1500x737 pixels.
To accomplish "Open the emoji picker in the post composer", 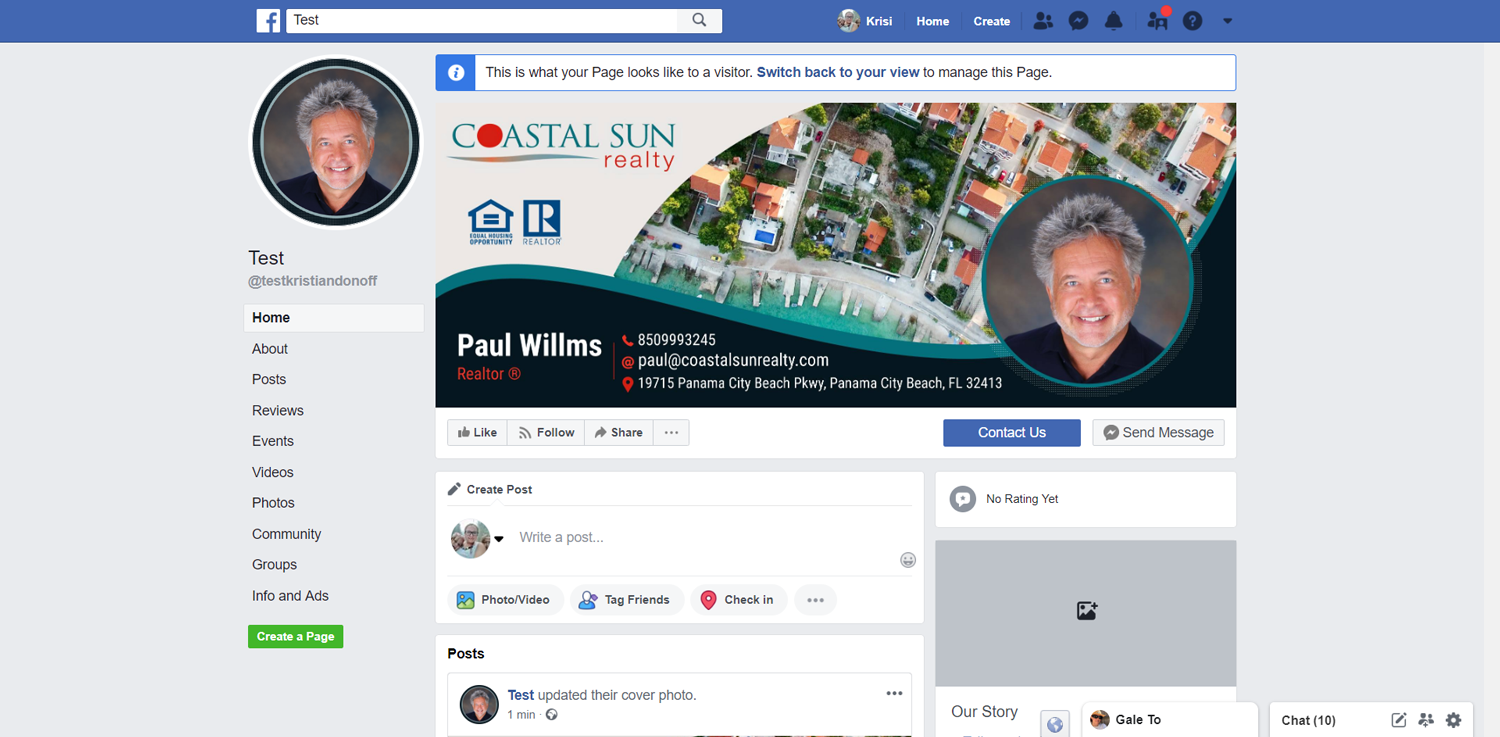I will (908, 560).
